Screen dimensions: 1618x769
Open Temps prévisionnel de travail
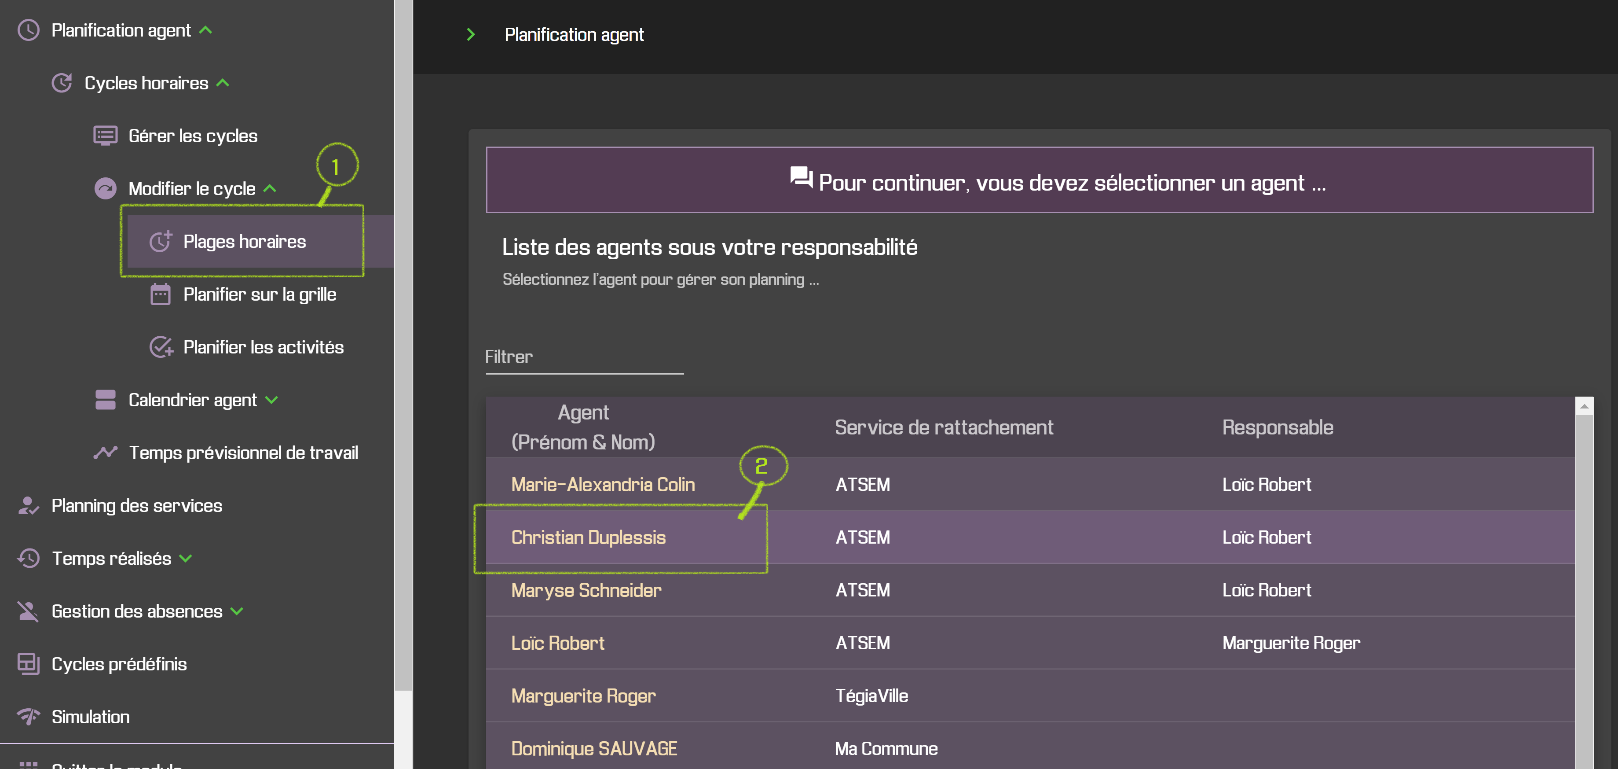click(x=244, y=453)
